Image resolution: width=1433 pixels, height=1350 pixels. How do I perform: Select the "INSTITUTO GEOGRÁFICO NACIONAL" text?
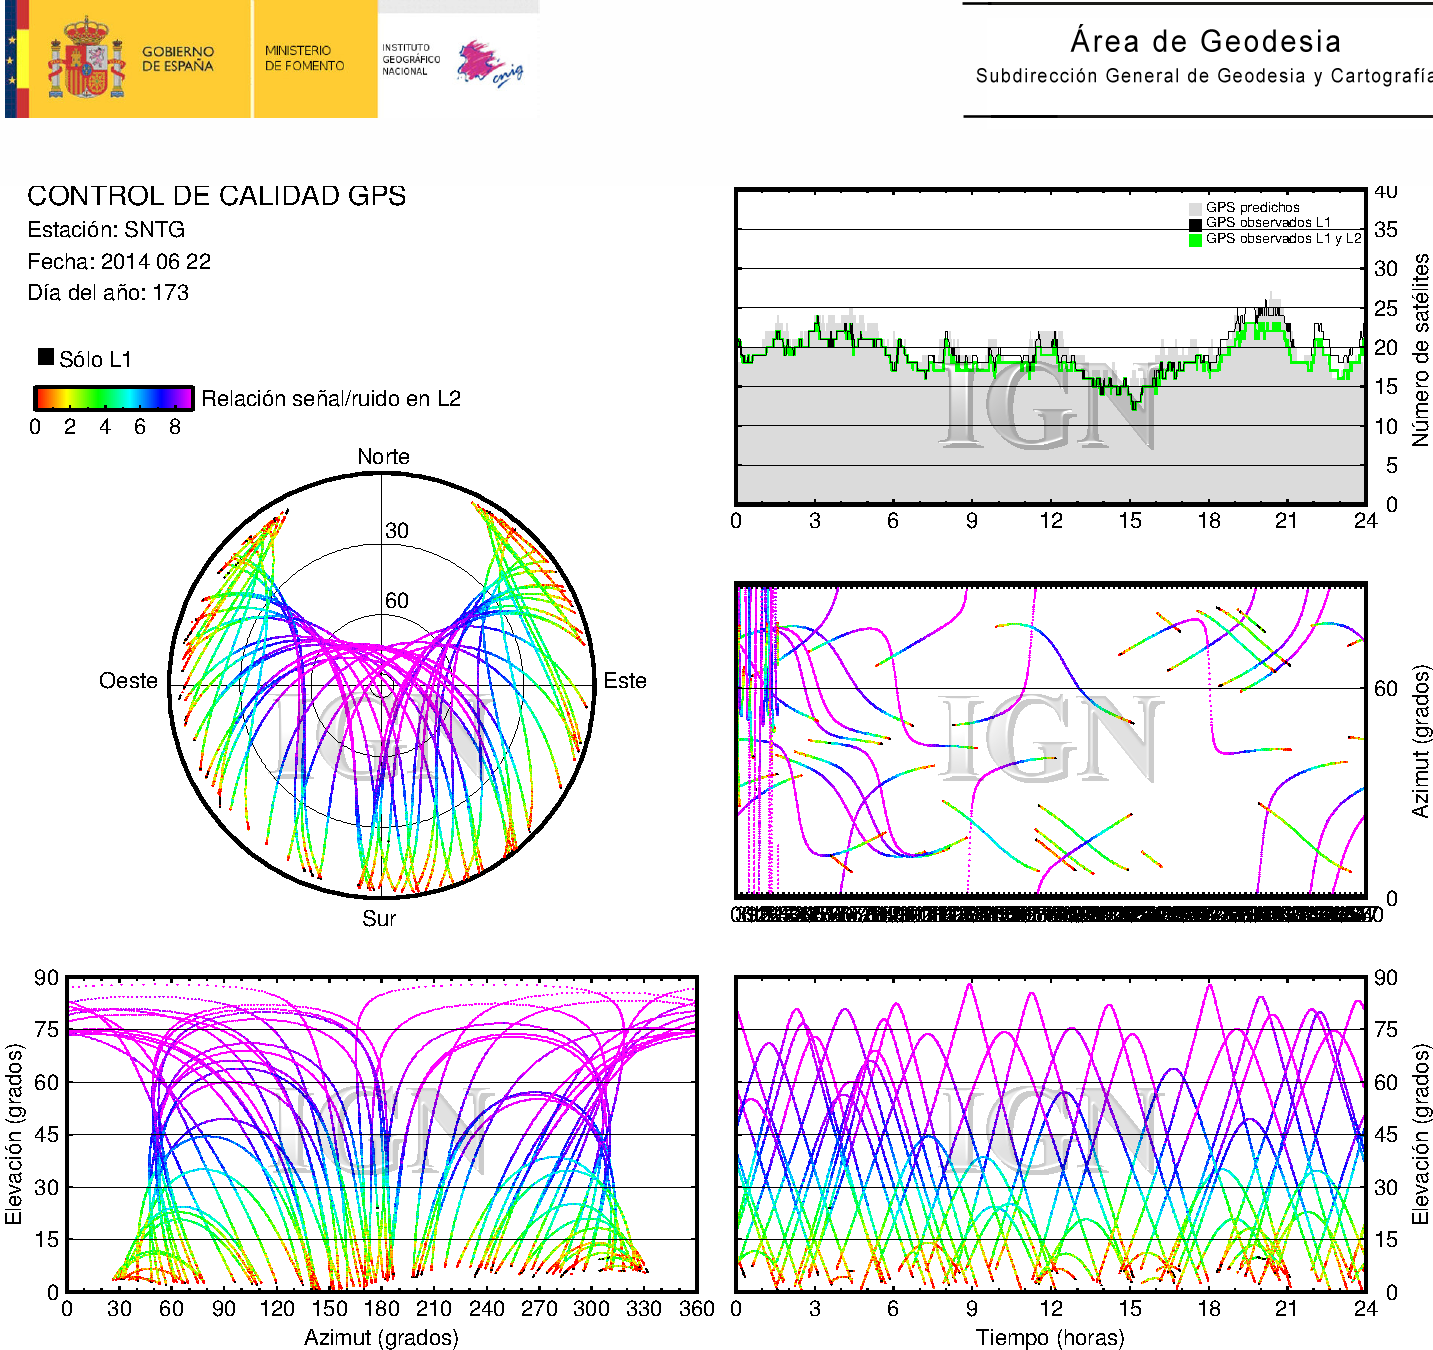click(411, 59)
